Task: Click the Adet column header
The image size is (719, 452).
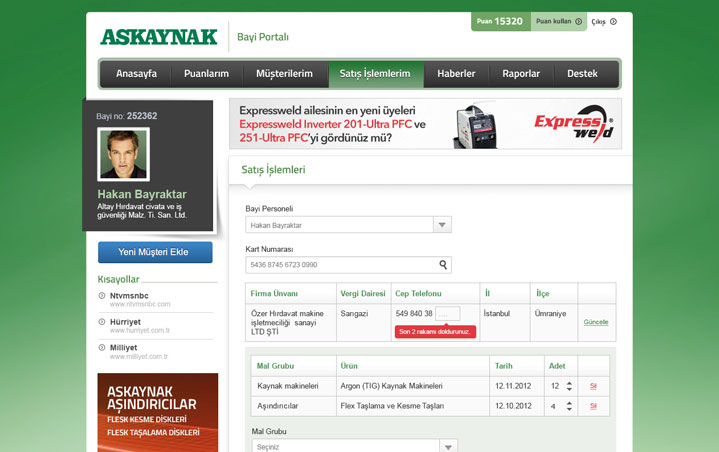Action: 557,366
